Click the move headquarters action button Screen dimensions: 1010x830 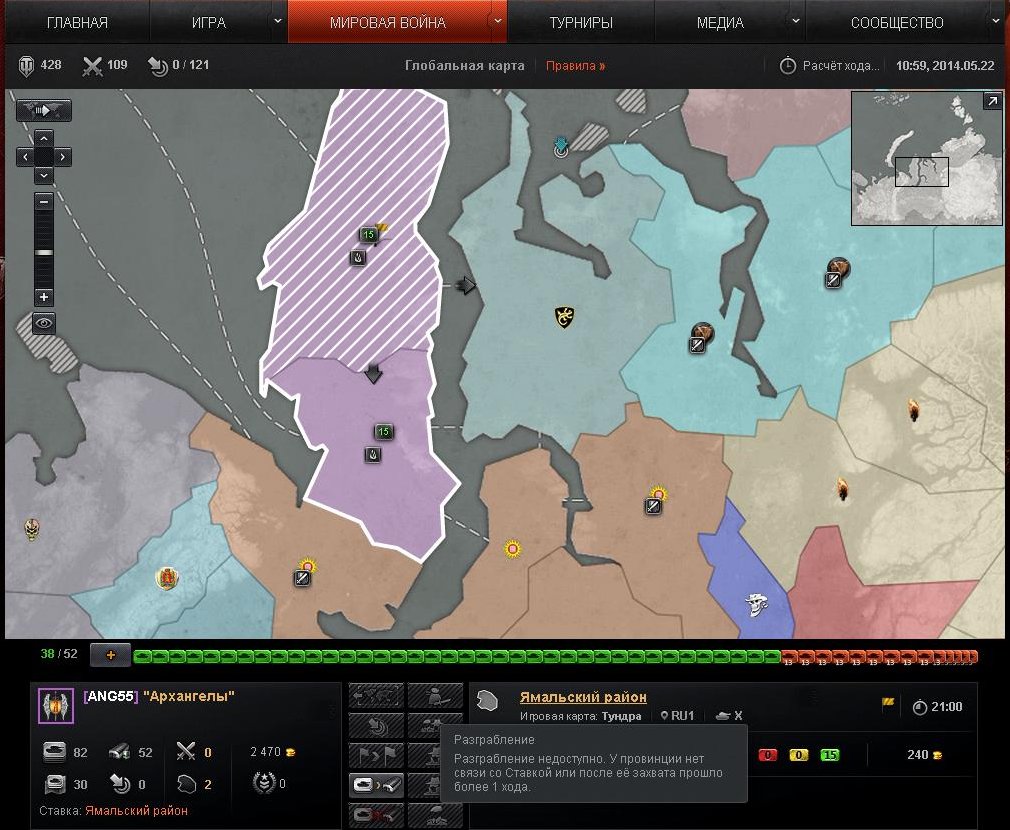point(376,696)
